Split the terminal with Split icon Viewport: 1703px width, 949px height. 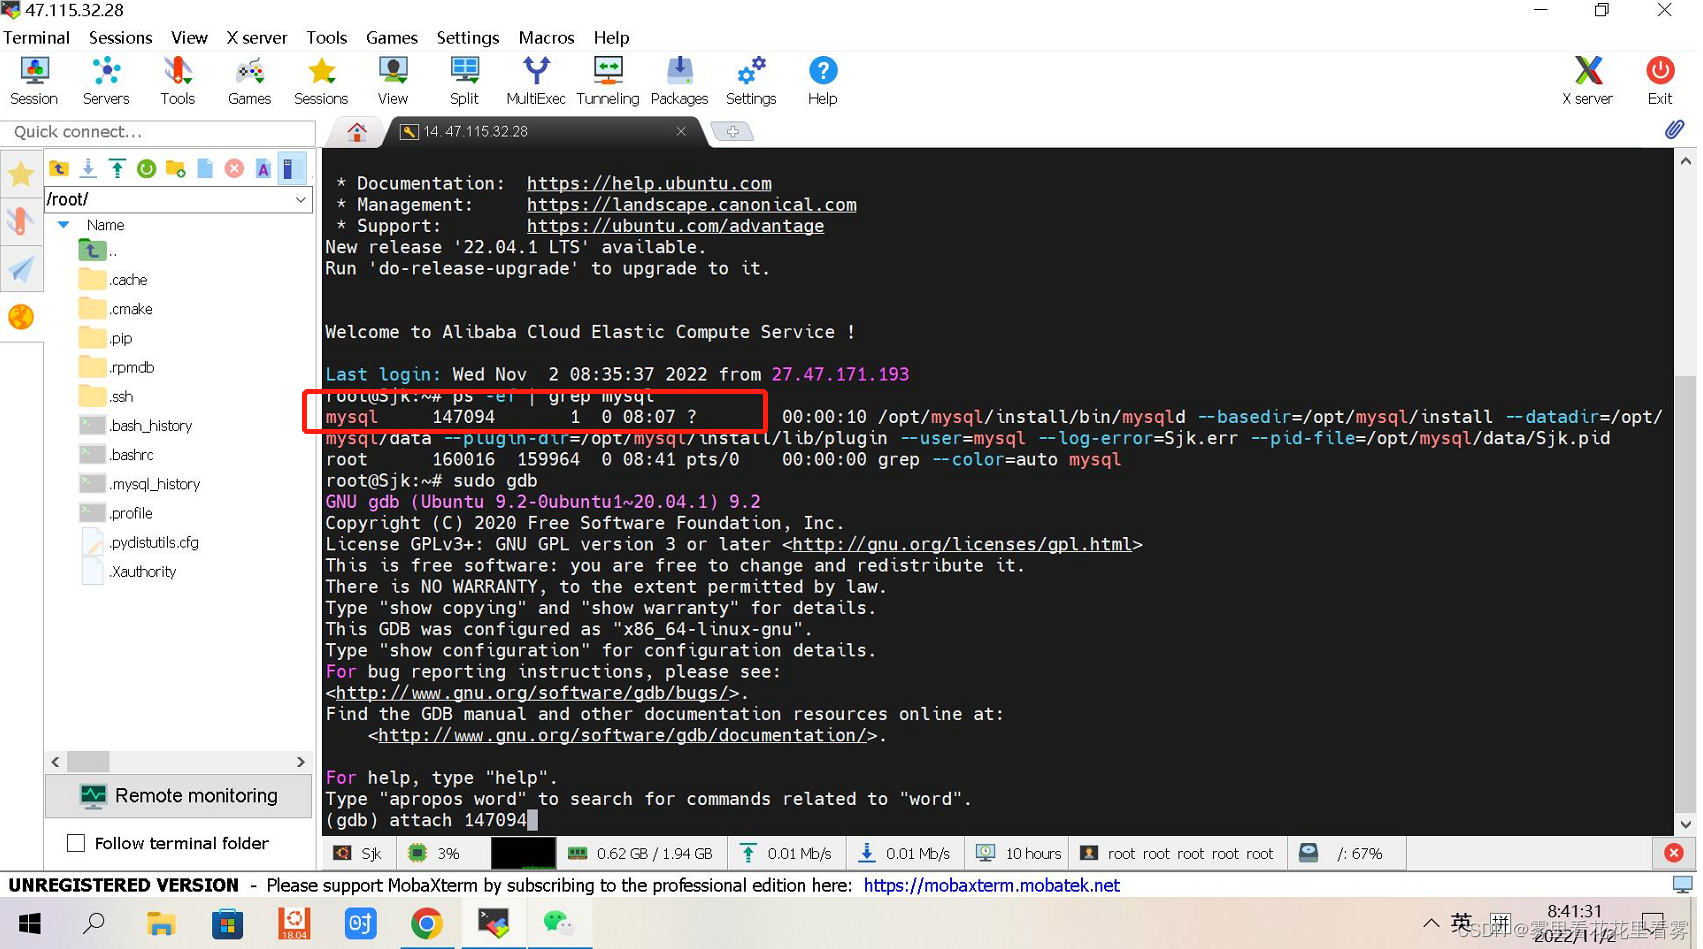(x=464, y=80)
